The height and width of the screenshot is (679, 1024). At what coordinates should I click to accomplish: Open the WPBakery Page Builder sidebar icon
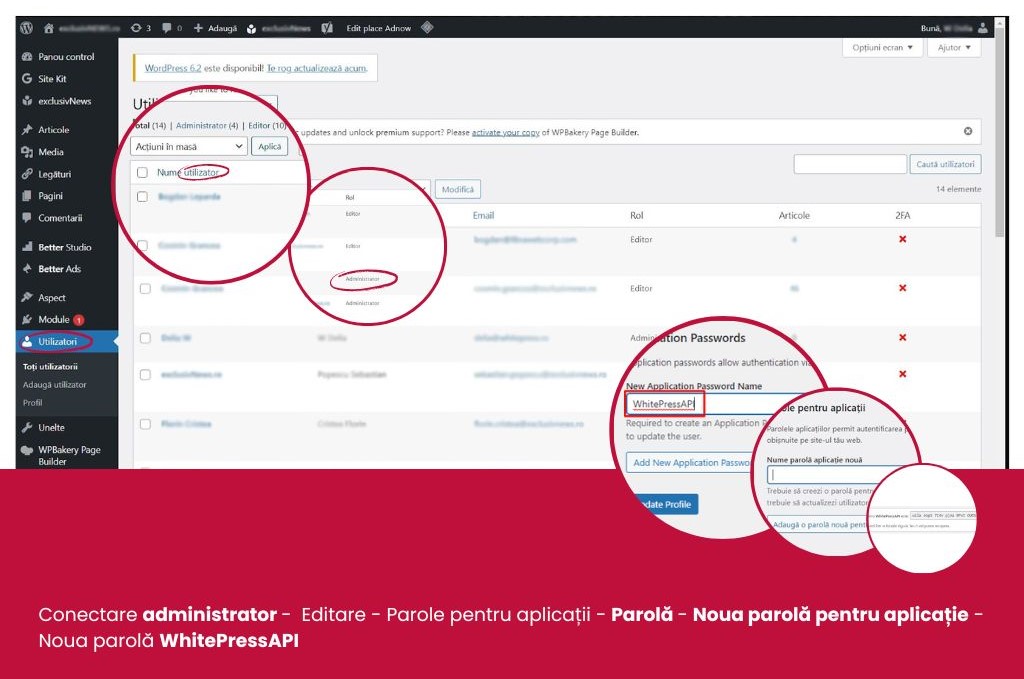click(x=27, y=450)
